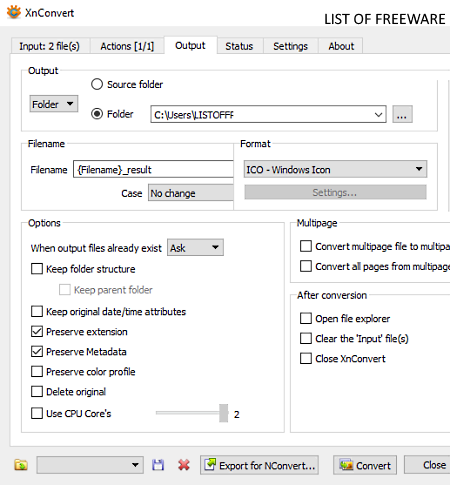Tick Clear the 'Input' file(s) checkbox
Viewport: 450px width, 485px height.
click(x=306, y=338)
